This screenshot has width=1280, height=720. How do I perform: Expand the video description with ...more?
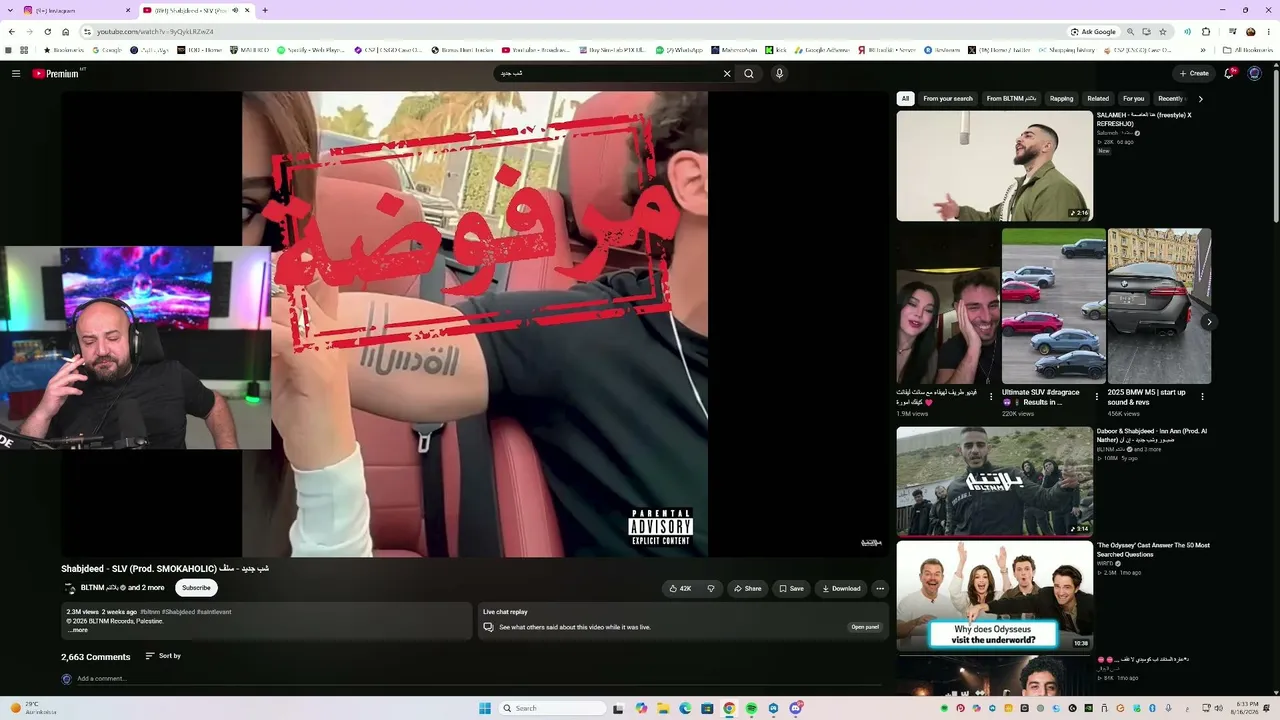77,630
